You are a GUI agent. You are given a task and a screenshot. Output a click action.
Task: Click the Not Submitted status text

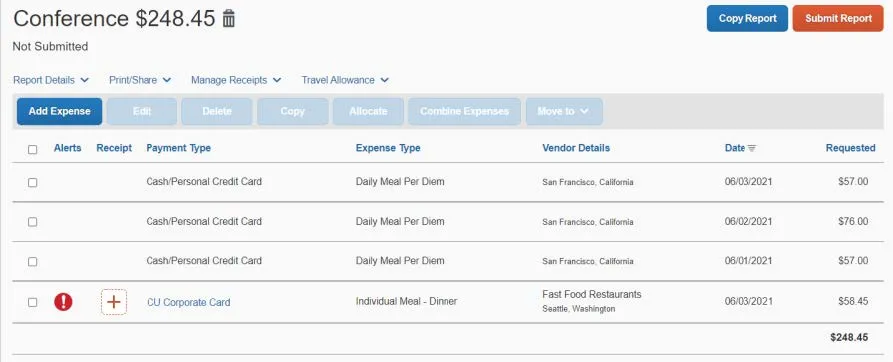50,47
